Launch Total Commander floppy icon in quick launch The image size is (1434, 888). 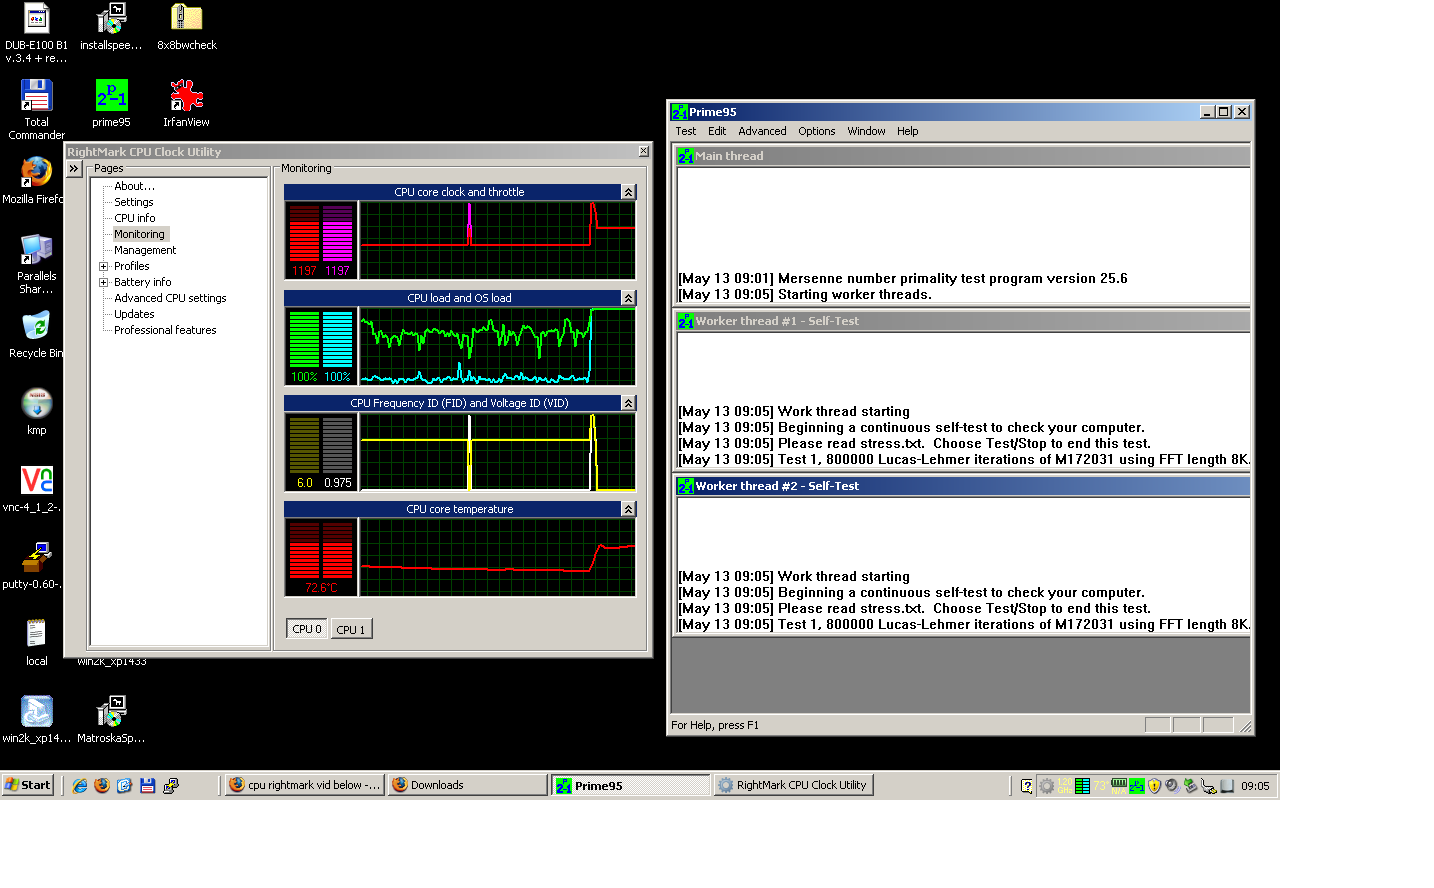(147, 786)
